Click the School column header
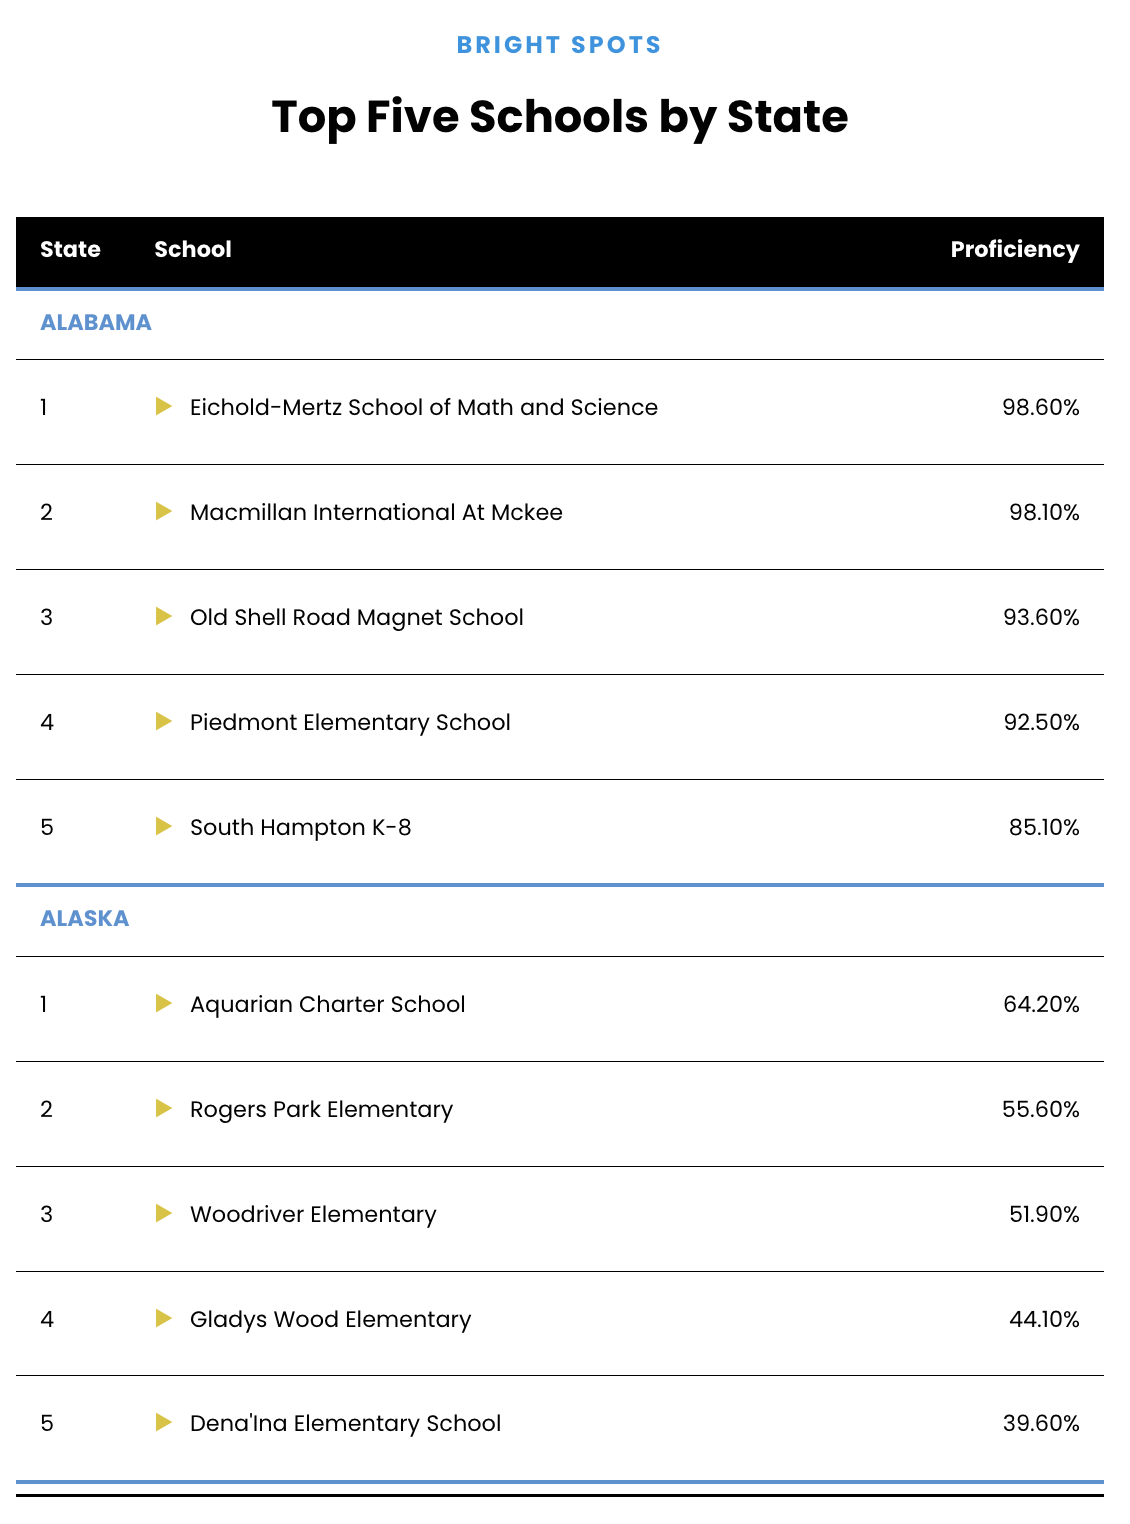The width and height of the screenshot is (1130, 1524). click(193, 250)
